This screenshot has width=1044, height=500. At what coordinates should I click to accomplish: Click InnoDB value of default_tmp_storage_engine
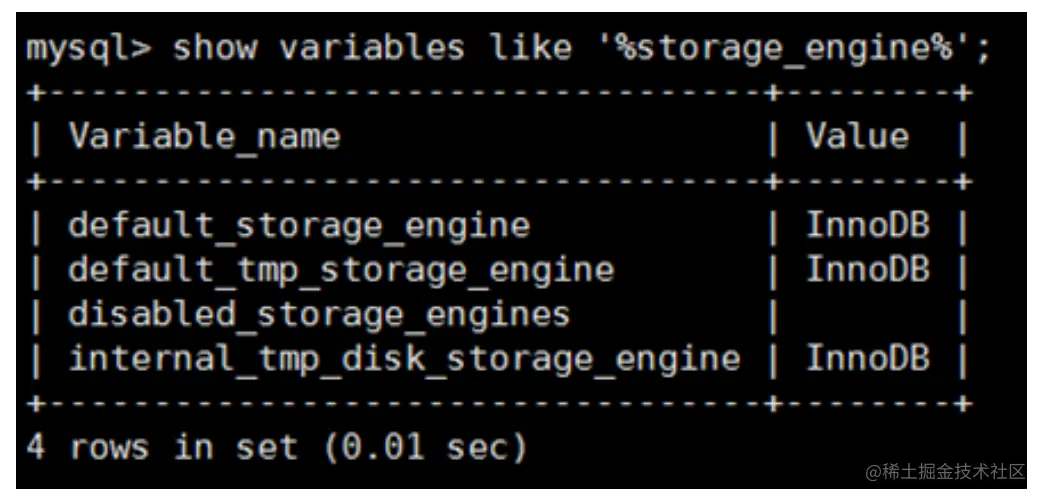[867, 270]
